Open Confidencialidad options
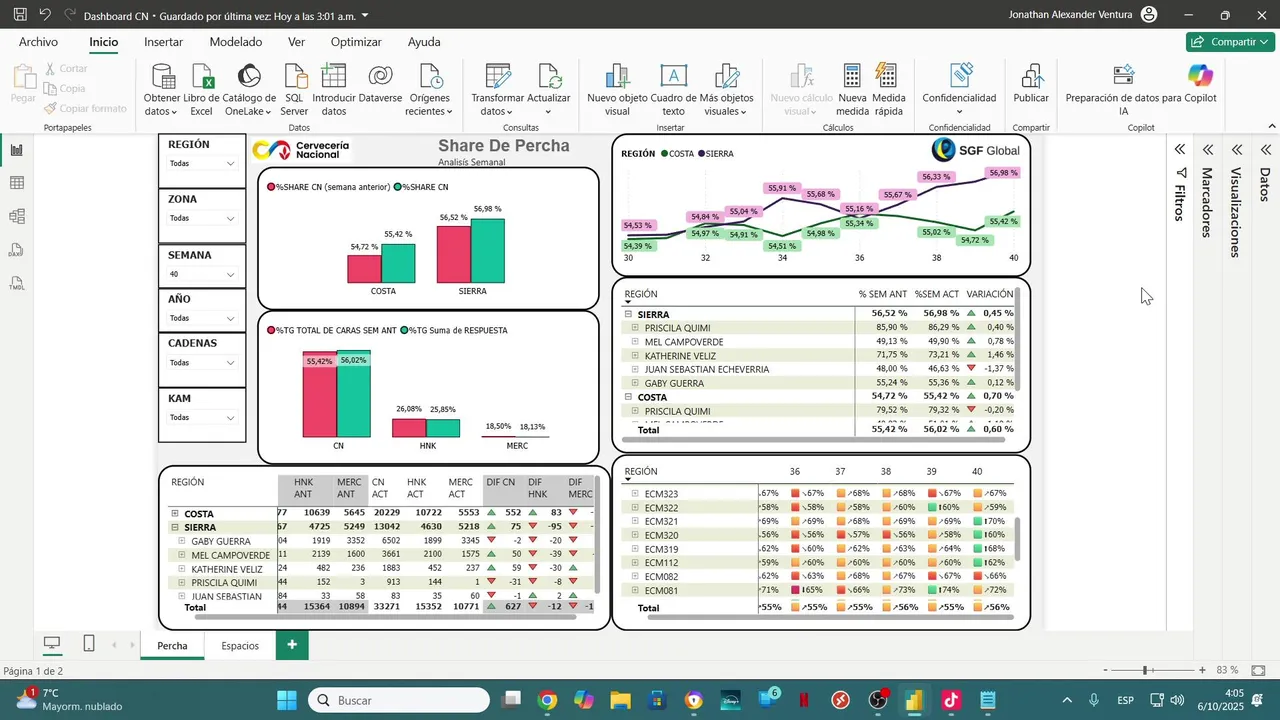The width and height of the screenshot is (1280, 720). pyautogui.click(x=959, y=90)
